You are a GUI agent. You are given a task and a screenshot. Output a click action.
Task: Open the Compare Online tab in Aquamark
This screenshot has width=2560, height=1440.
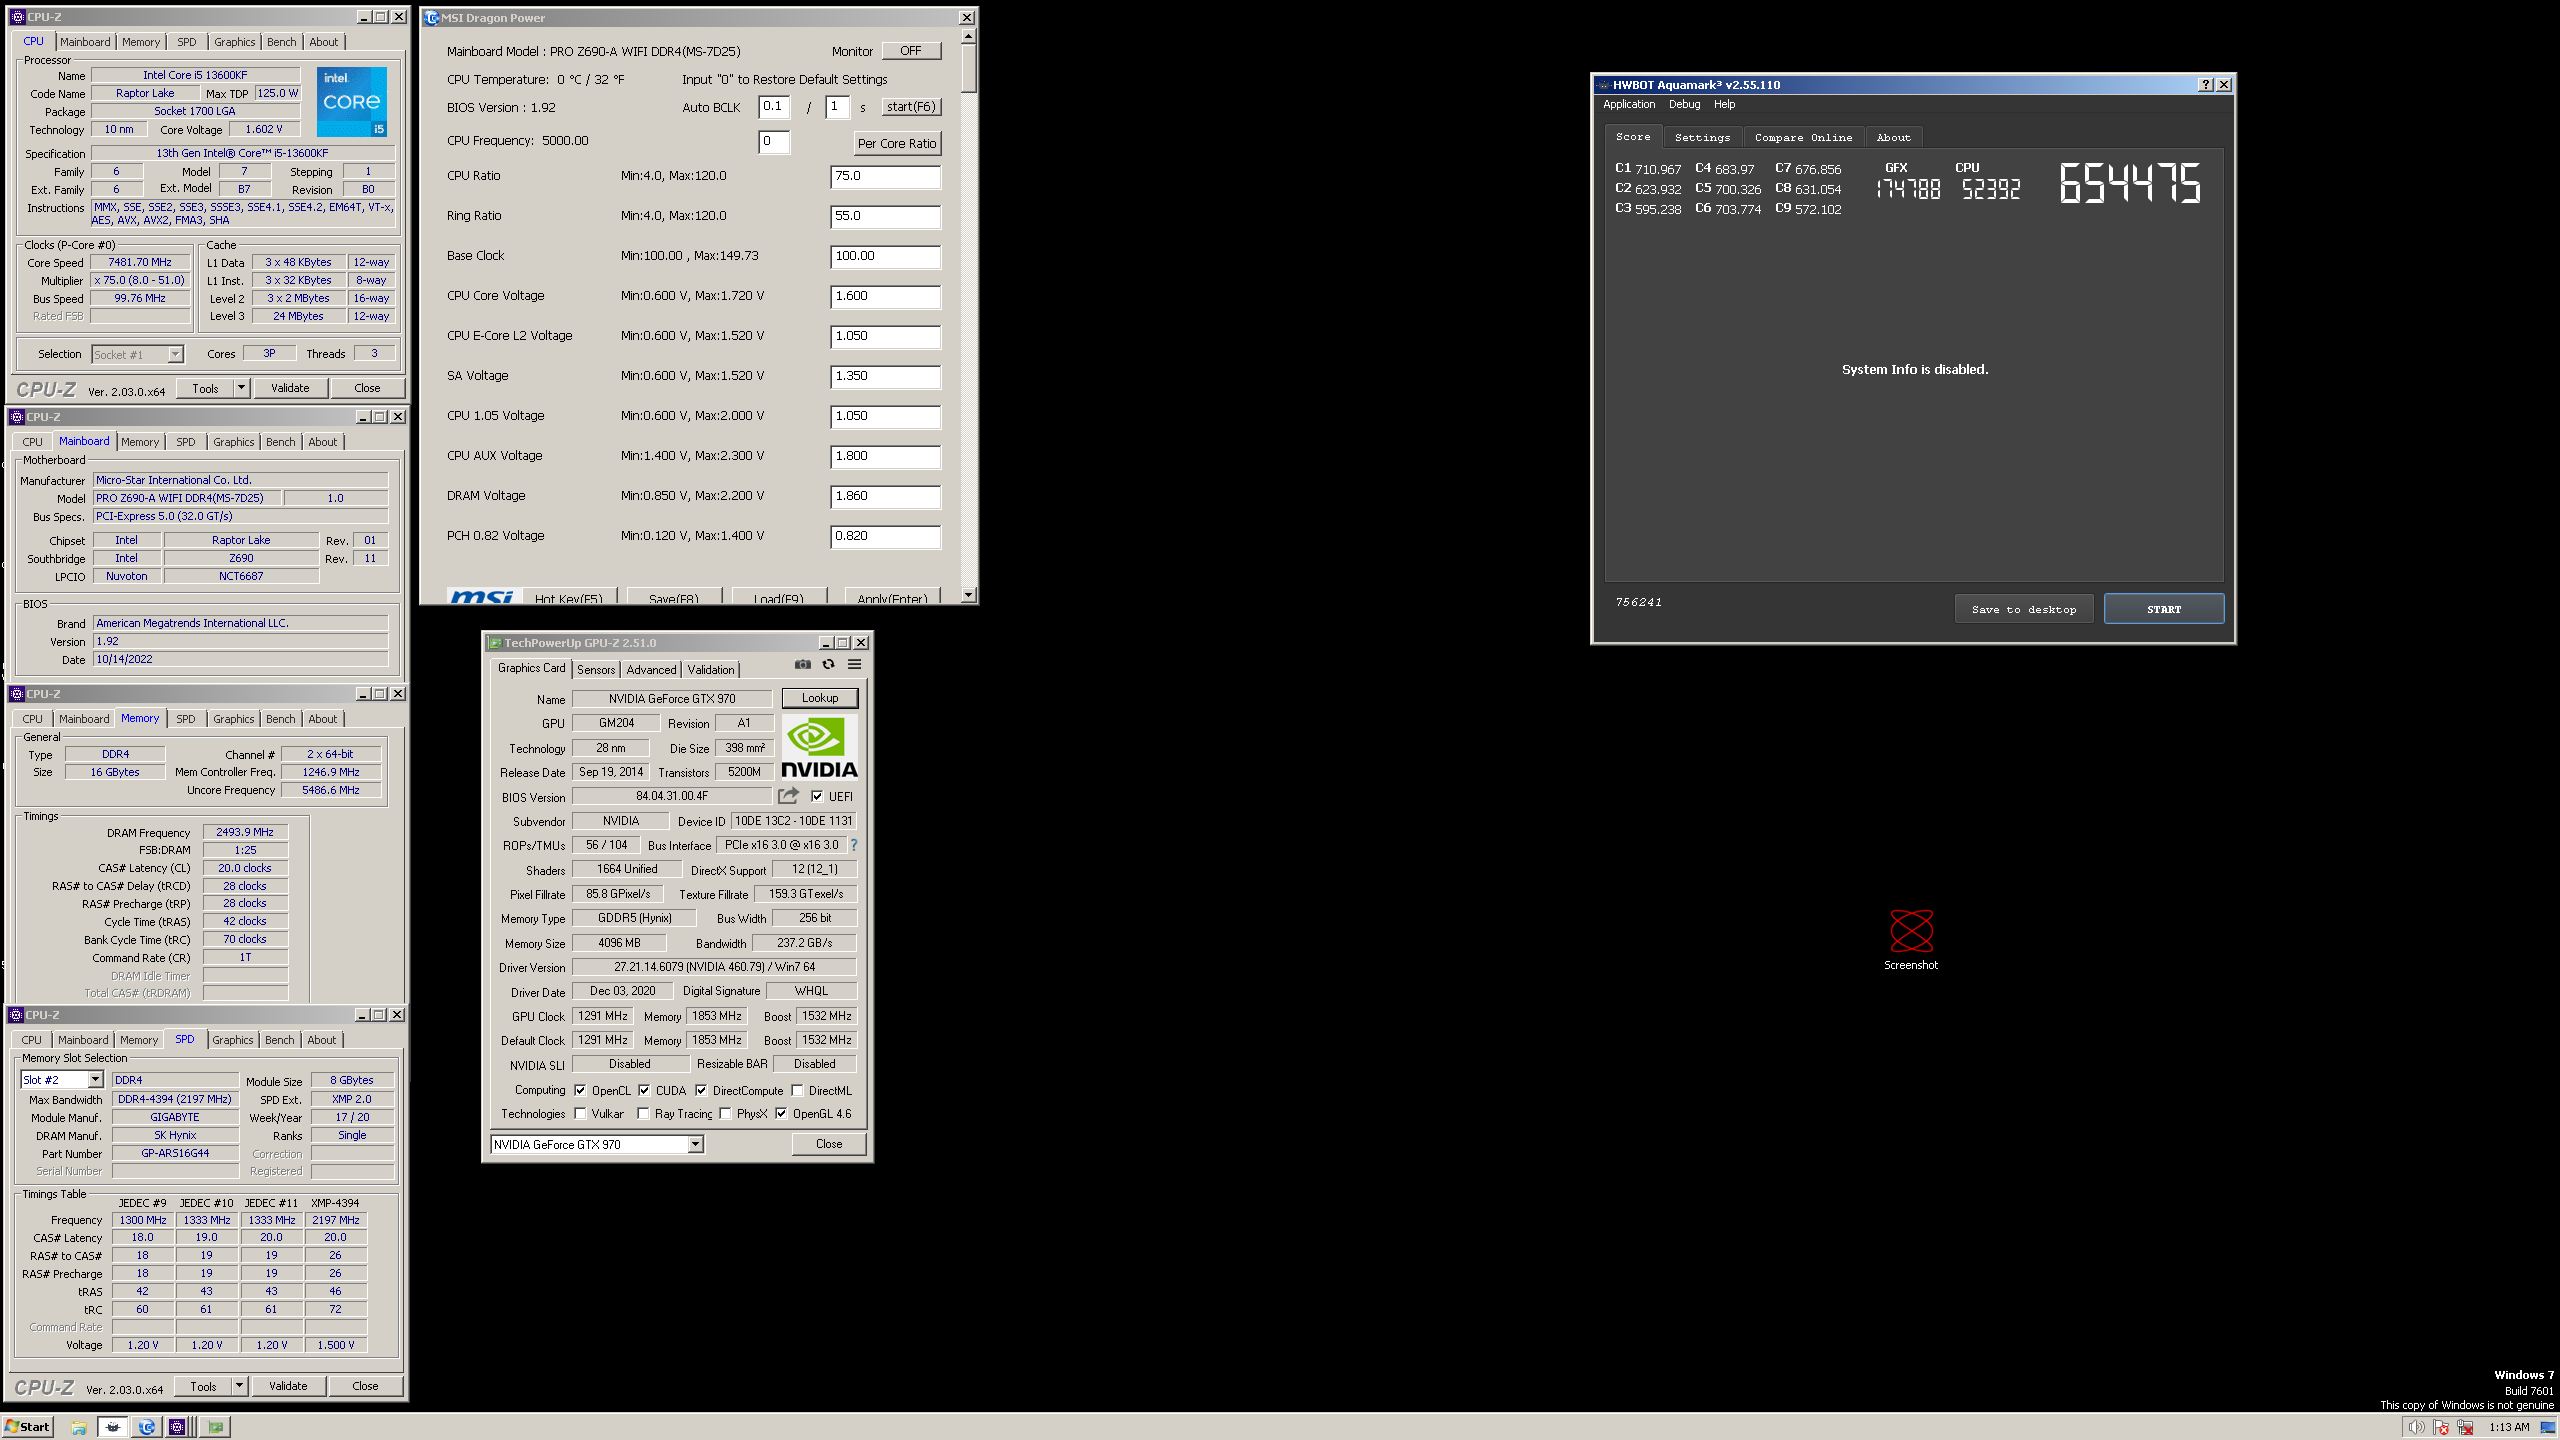[1803, 138]
